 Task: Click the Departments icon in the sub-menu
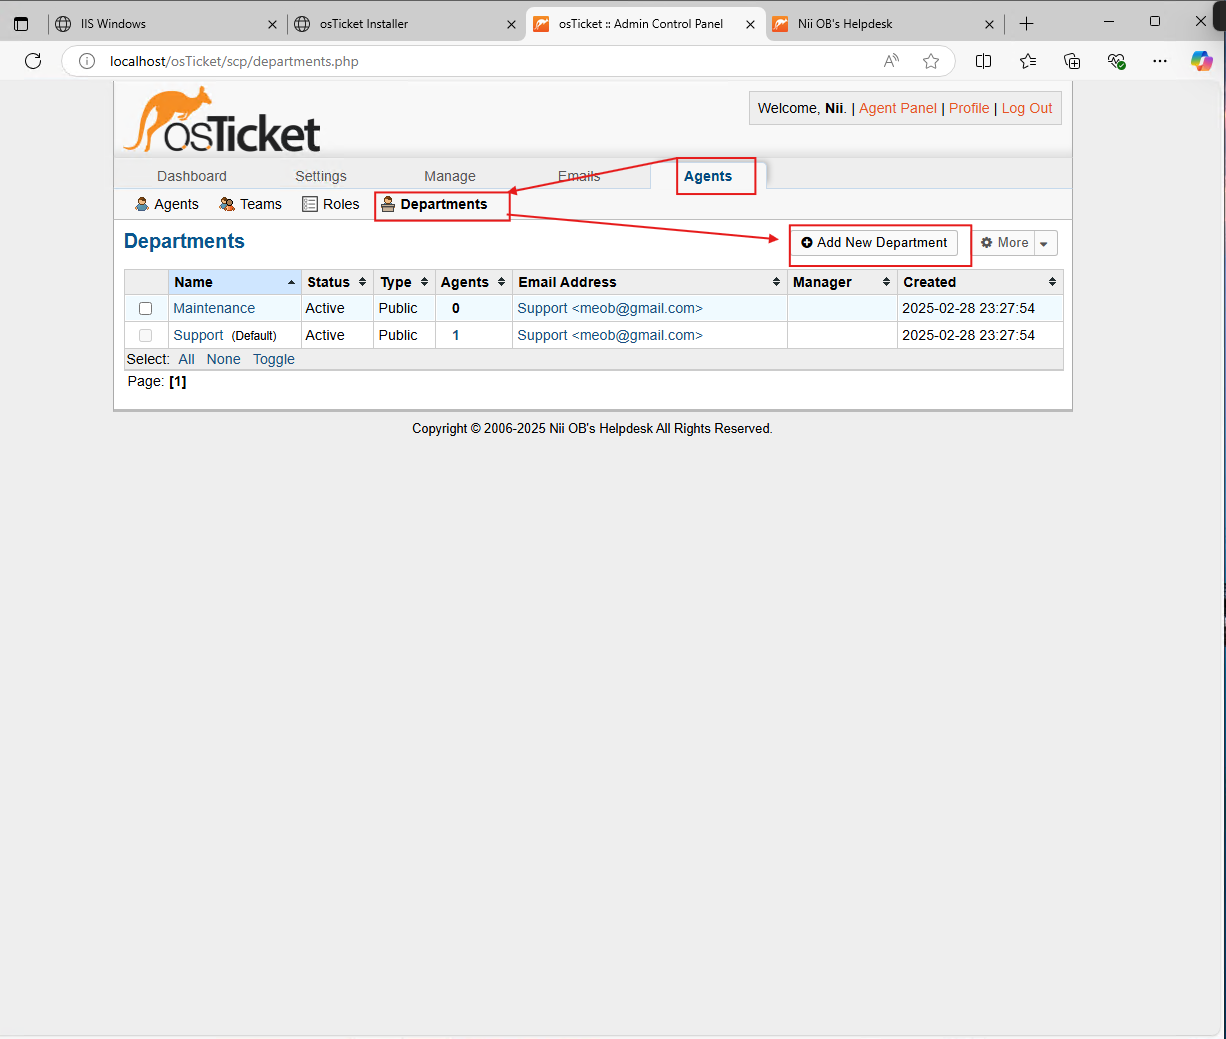[x=390, y=204]
